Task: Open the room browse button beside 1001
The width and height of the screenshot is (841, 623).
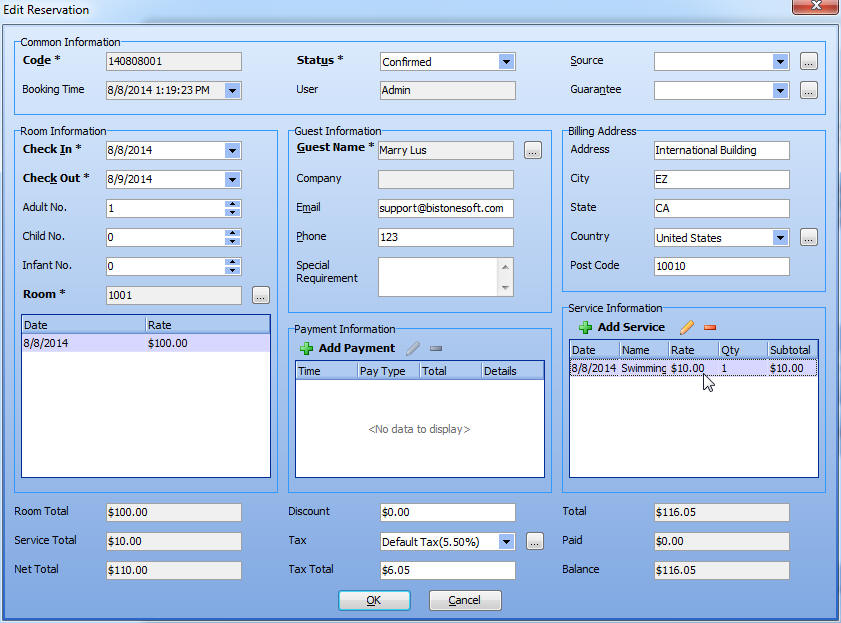Action: (x=260, y=295)
